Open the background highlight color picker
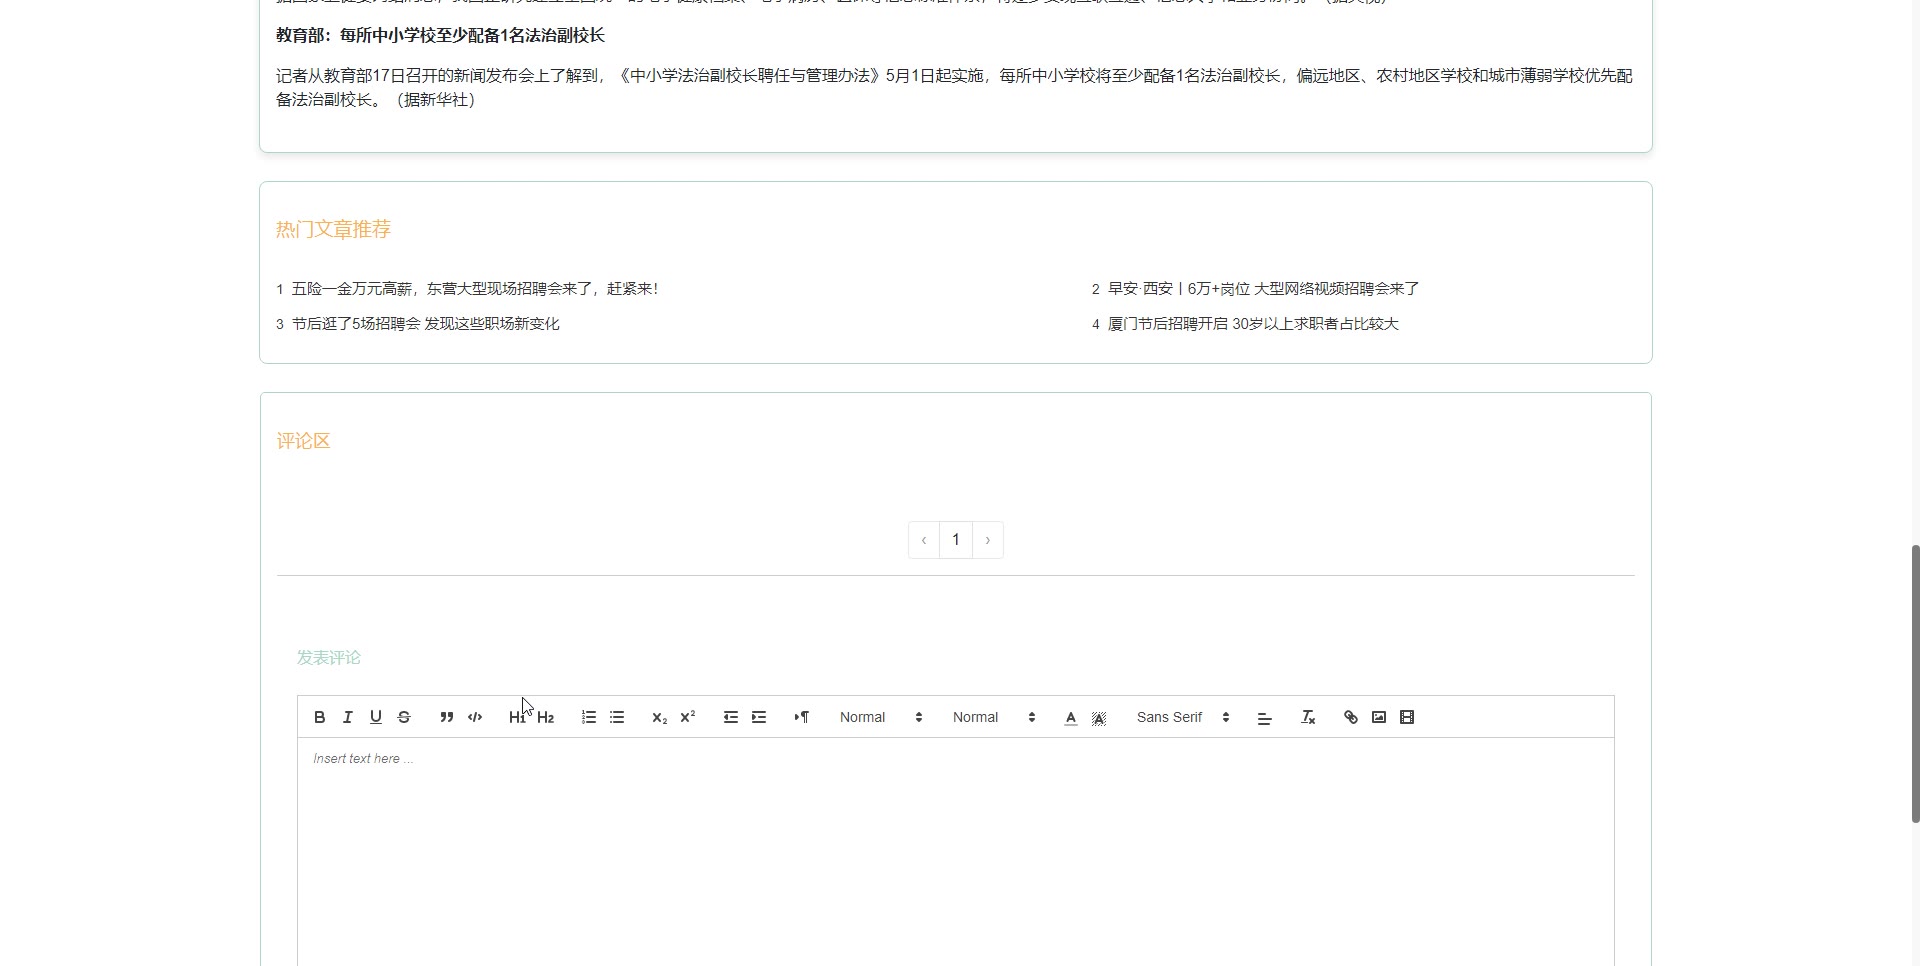This screenshot has height=966, width=1920. 1099,717
